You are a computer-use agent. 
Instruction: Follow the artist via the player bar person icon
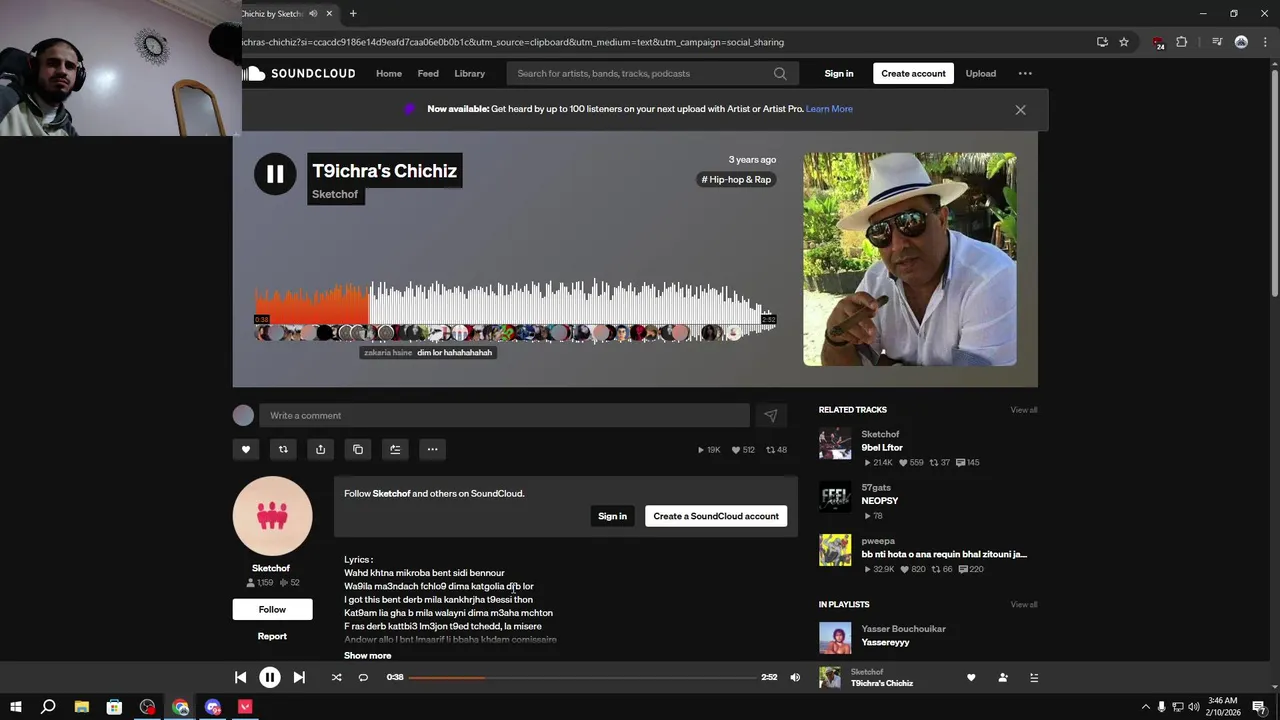pos(1003,677)
